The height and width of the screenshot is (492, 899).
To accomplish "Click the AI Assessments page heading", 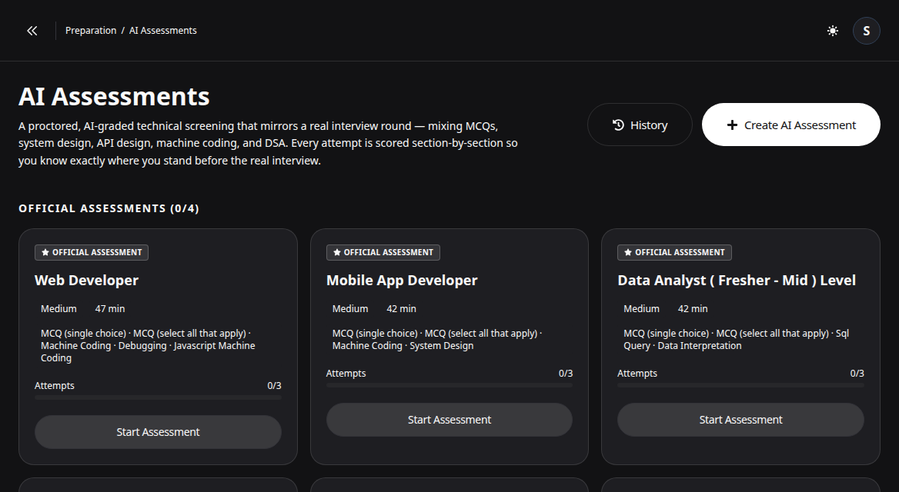I will click(114, 96).
